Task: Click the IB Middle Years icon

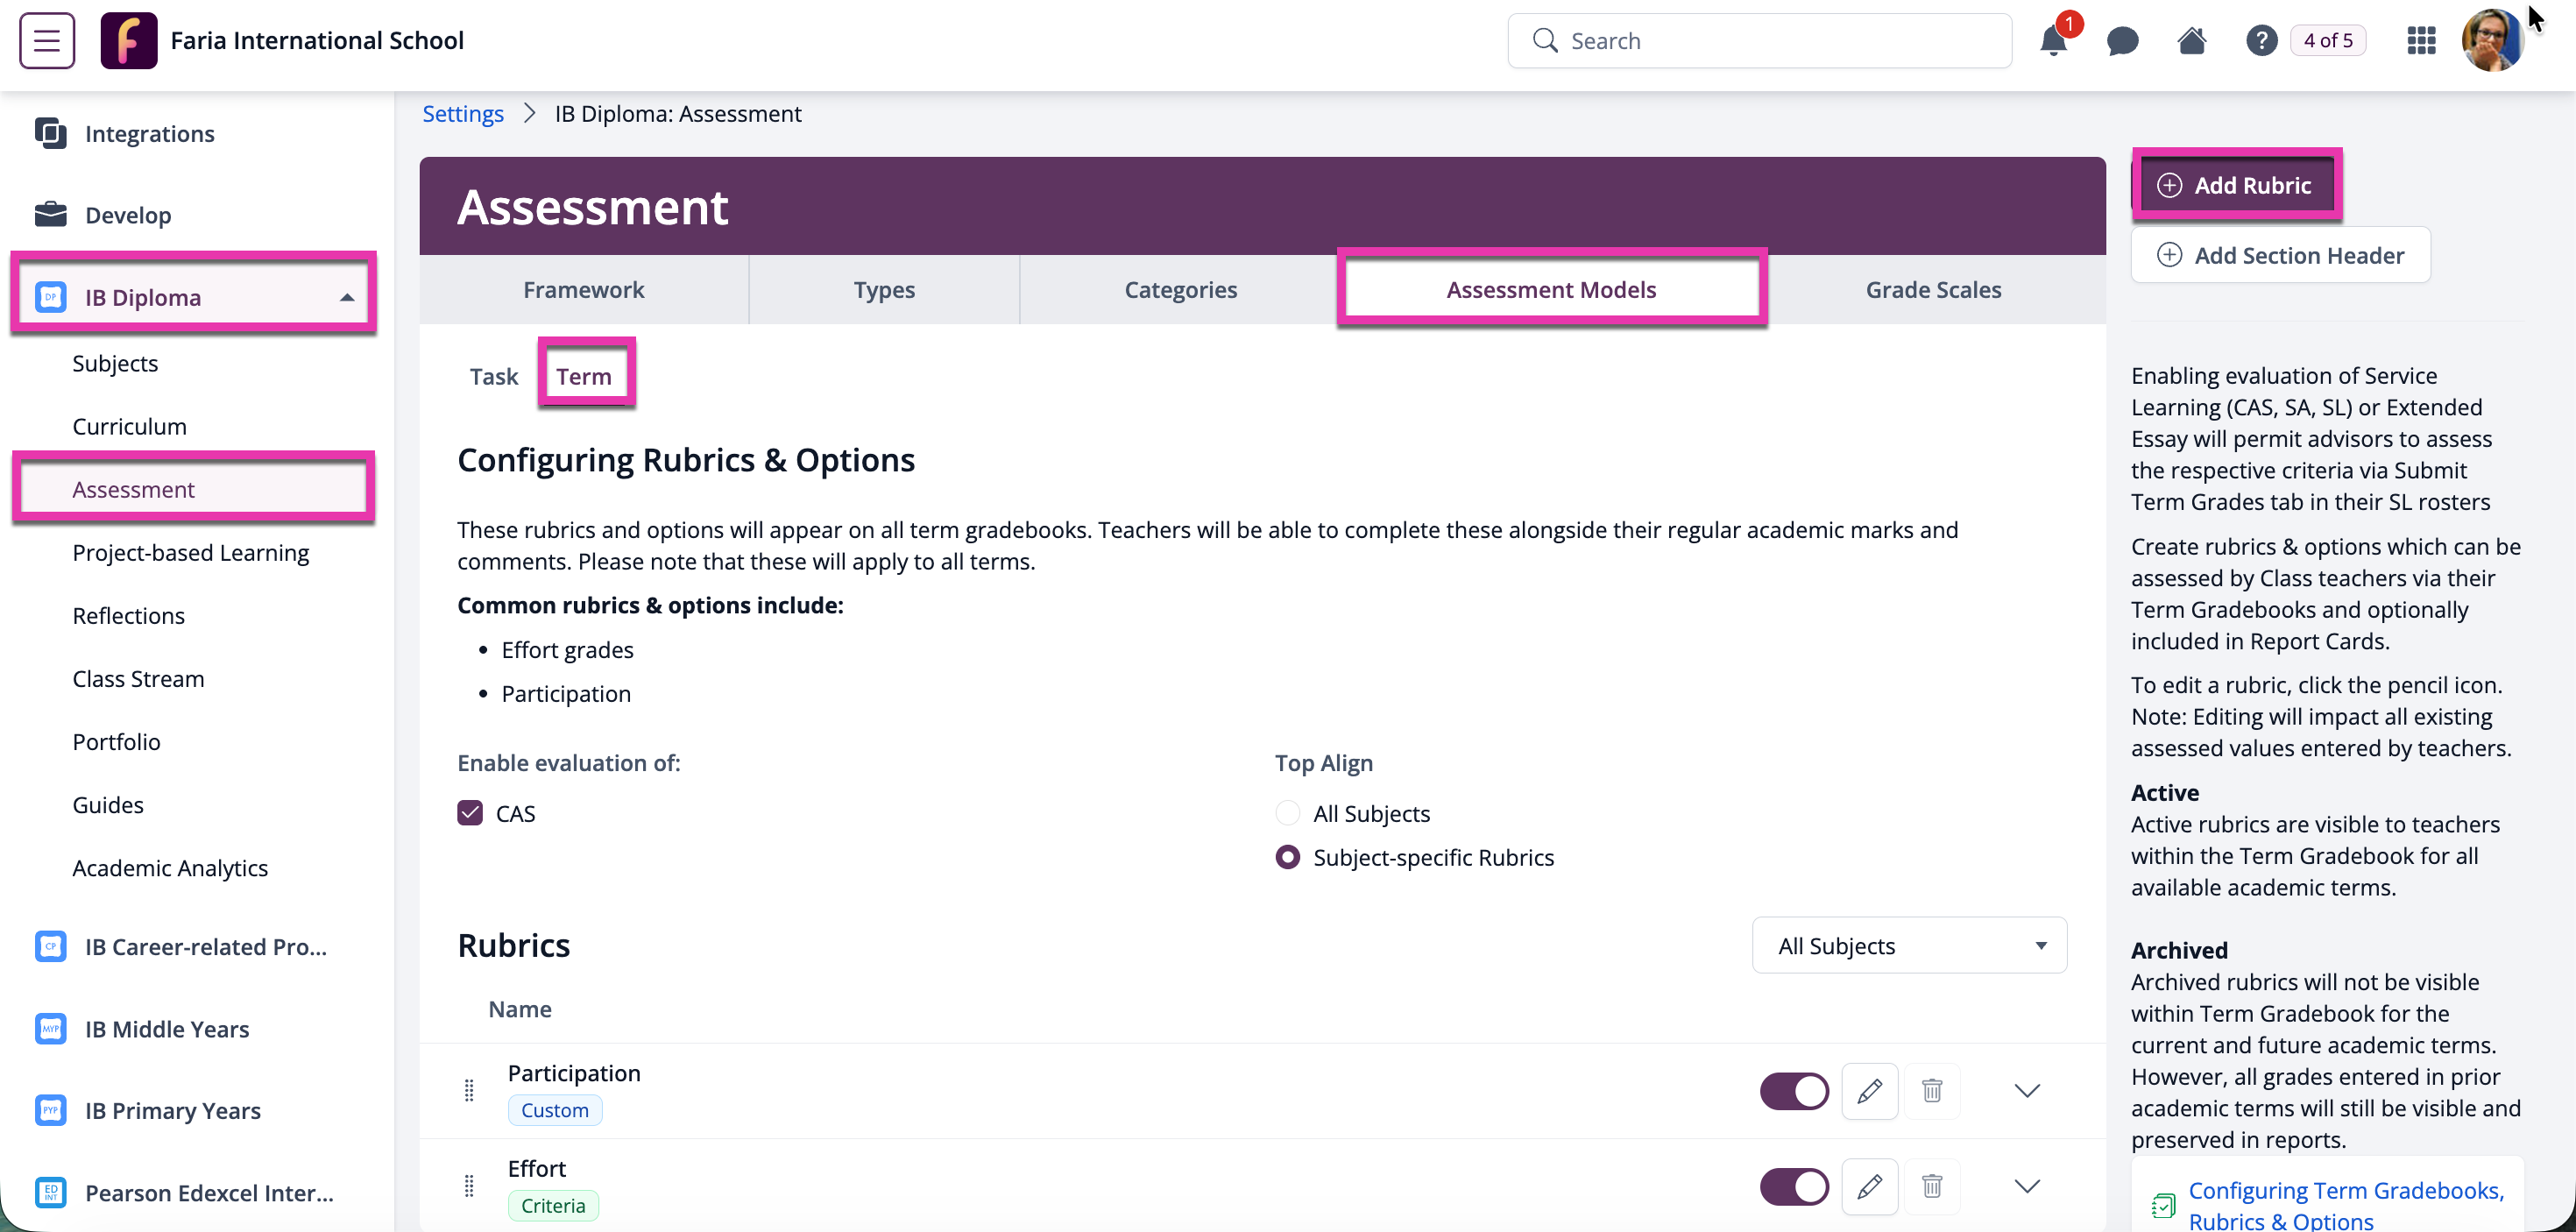Action: [50, 1028]
